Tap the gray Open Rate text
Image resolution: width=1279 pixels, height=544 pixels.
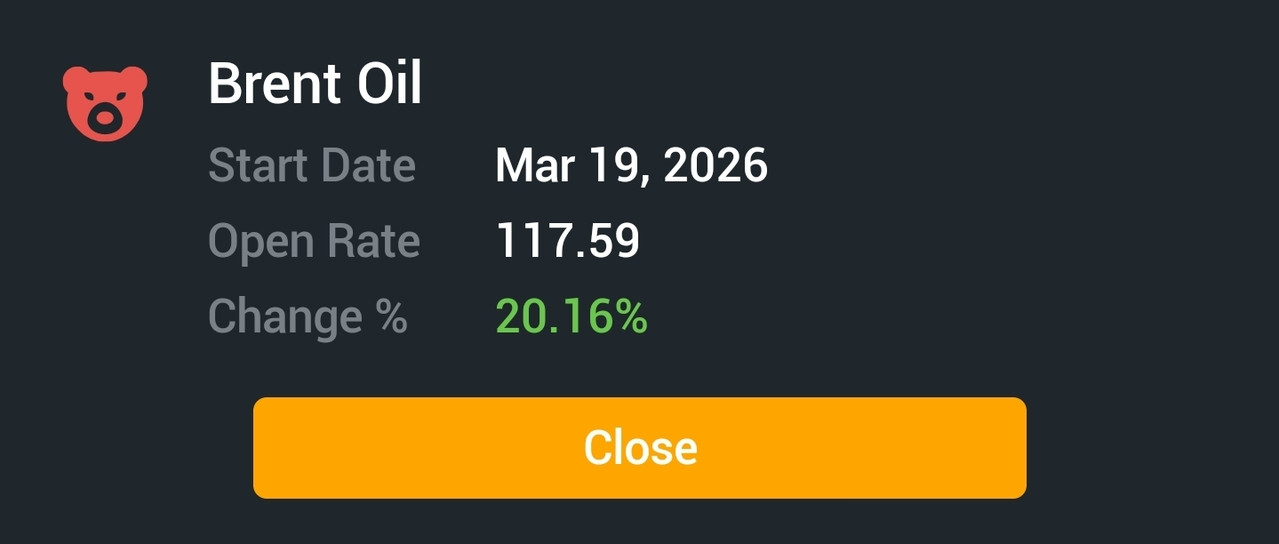pyautogui.click(x=314, y=242)
